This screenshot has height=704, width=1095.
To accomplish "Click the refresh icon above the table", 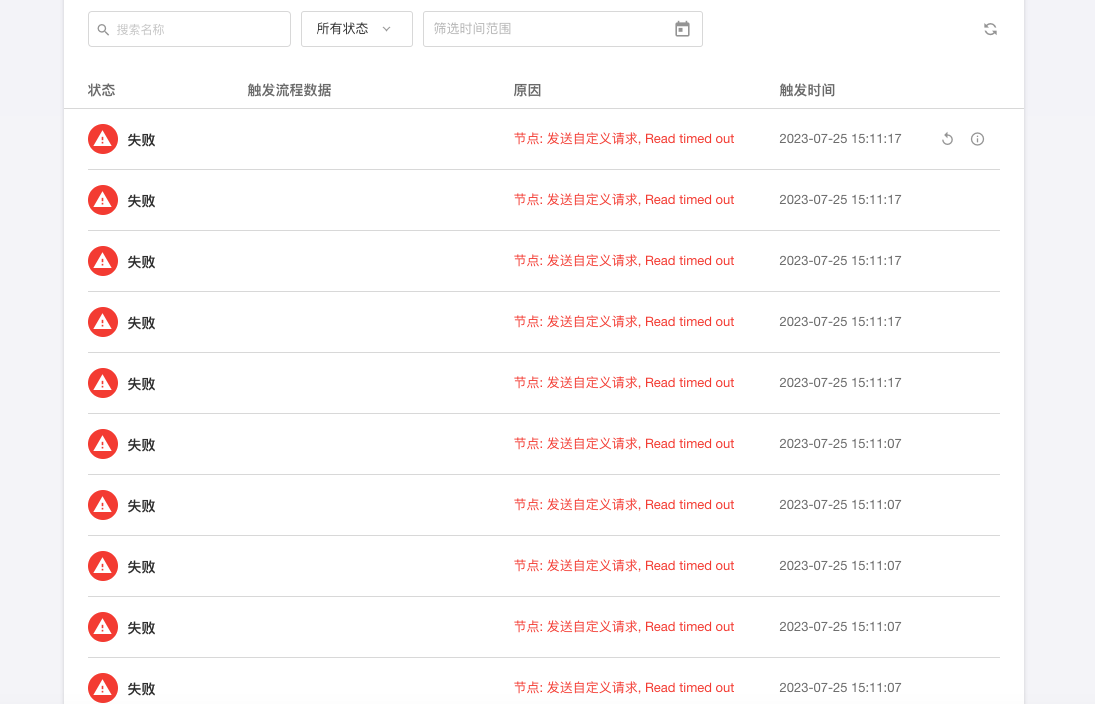I will (x=990, y=29).
